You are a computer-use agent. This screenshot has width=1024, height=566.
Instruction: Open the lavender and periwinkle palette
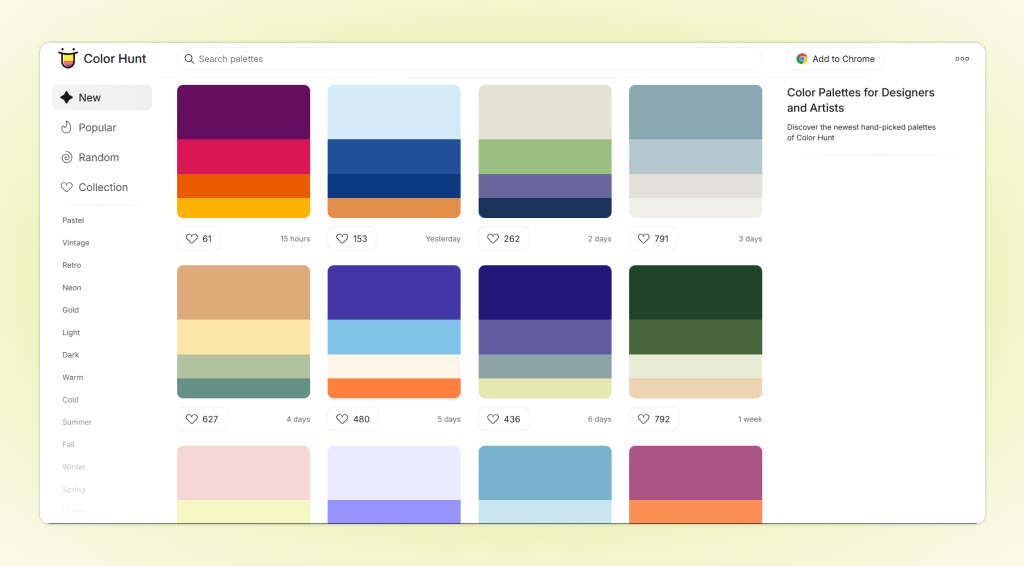click(x=394, y=484)
